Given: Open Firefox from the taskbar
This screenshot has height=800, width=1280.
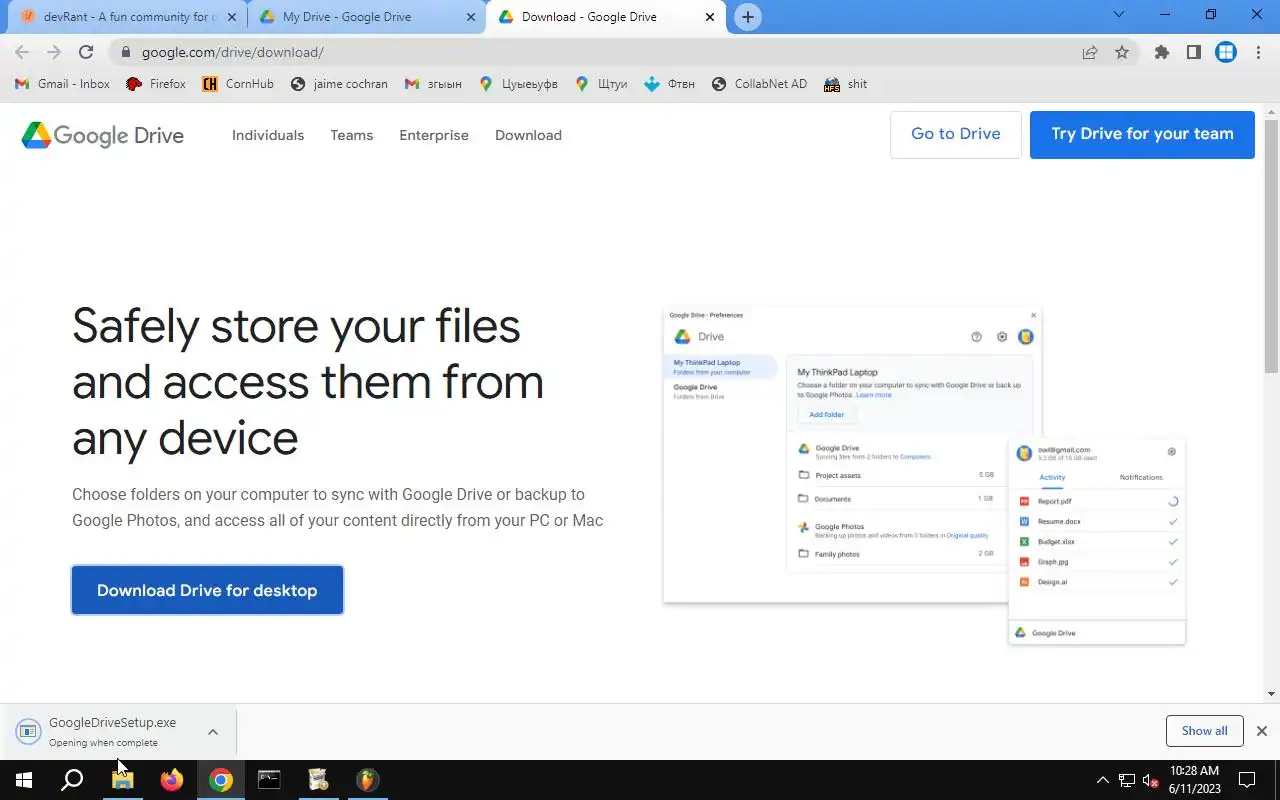Looking at the screenshot, I should (171, 780).
